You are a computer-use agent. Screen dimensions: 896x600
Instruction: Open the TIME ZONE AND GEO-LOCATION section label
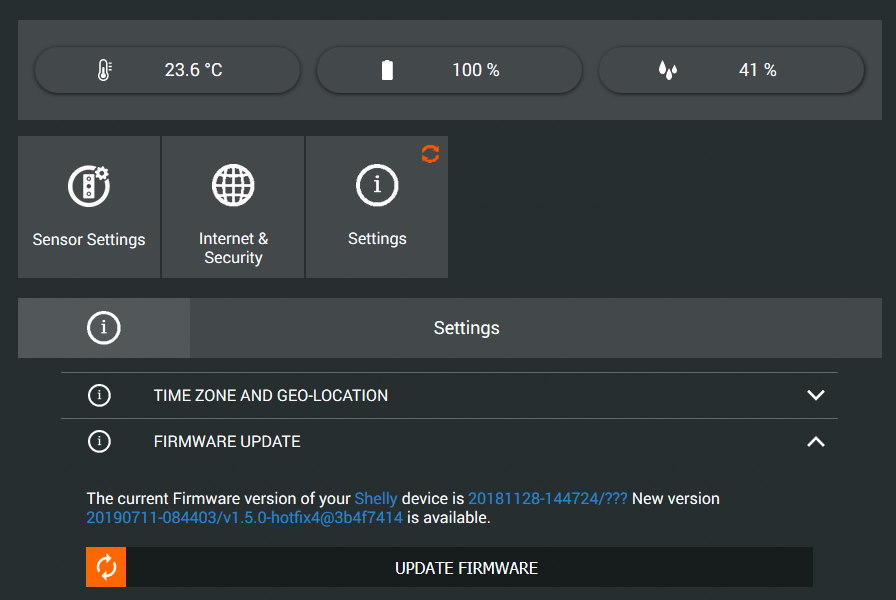point(270,396)
